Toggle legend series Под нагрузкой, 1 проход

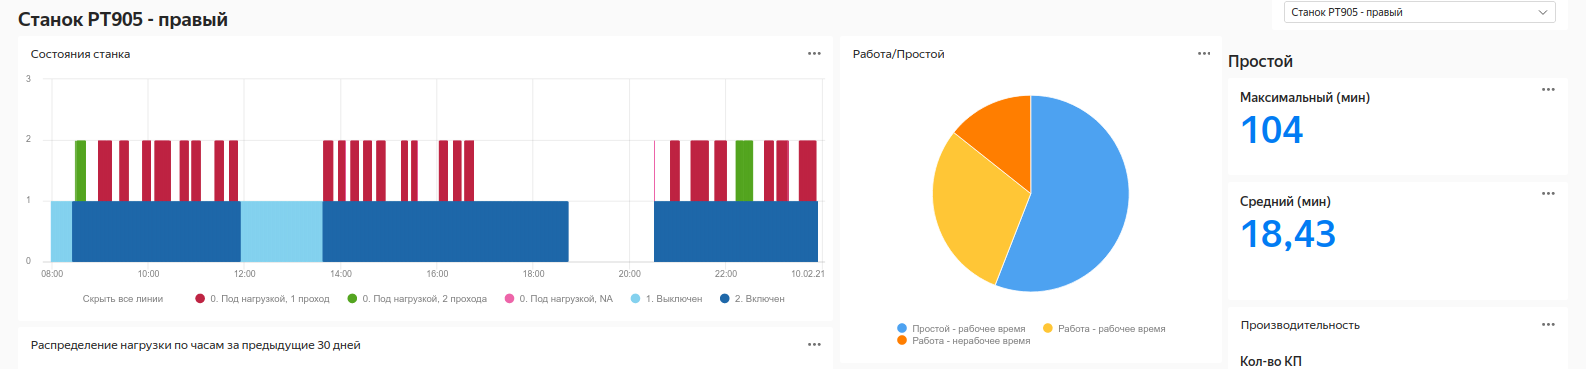tap(263, 299)
